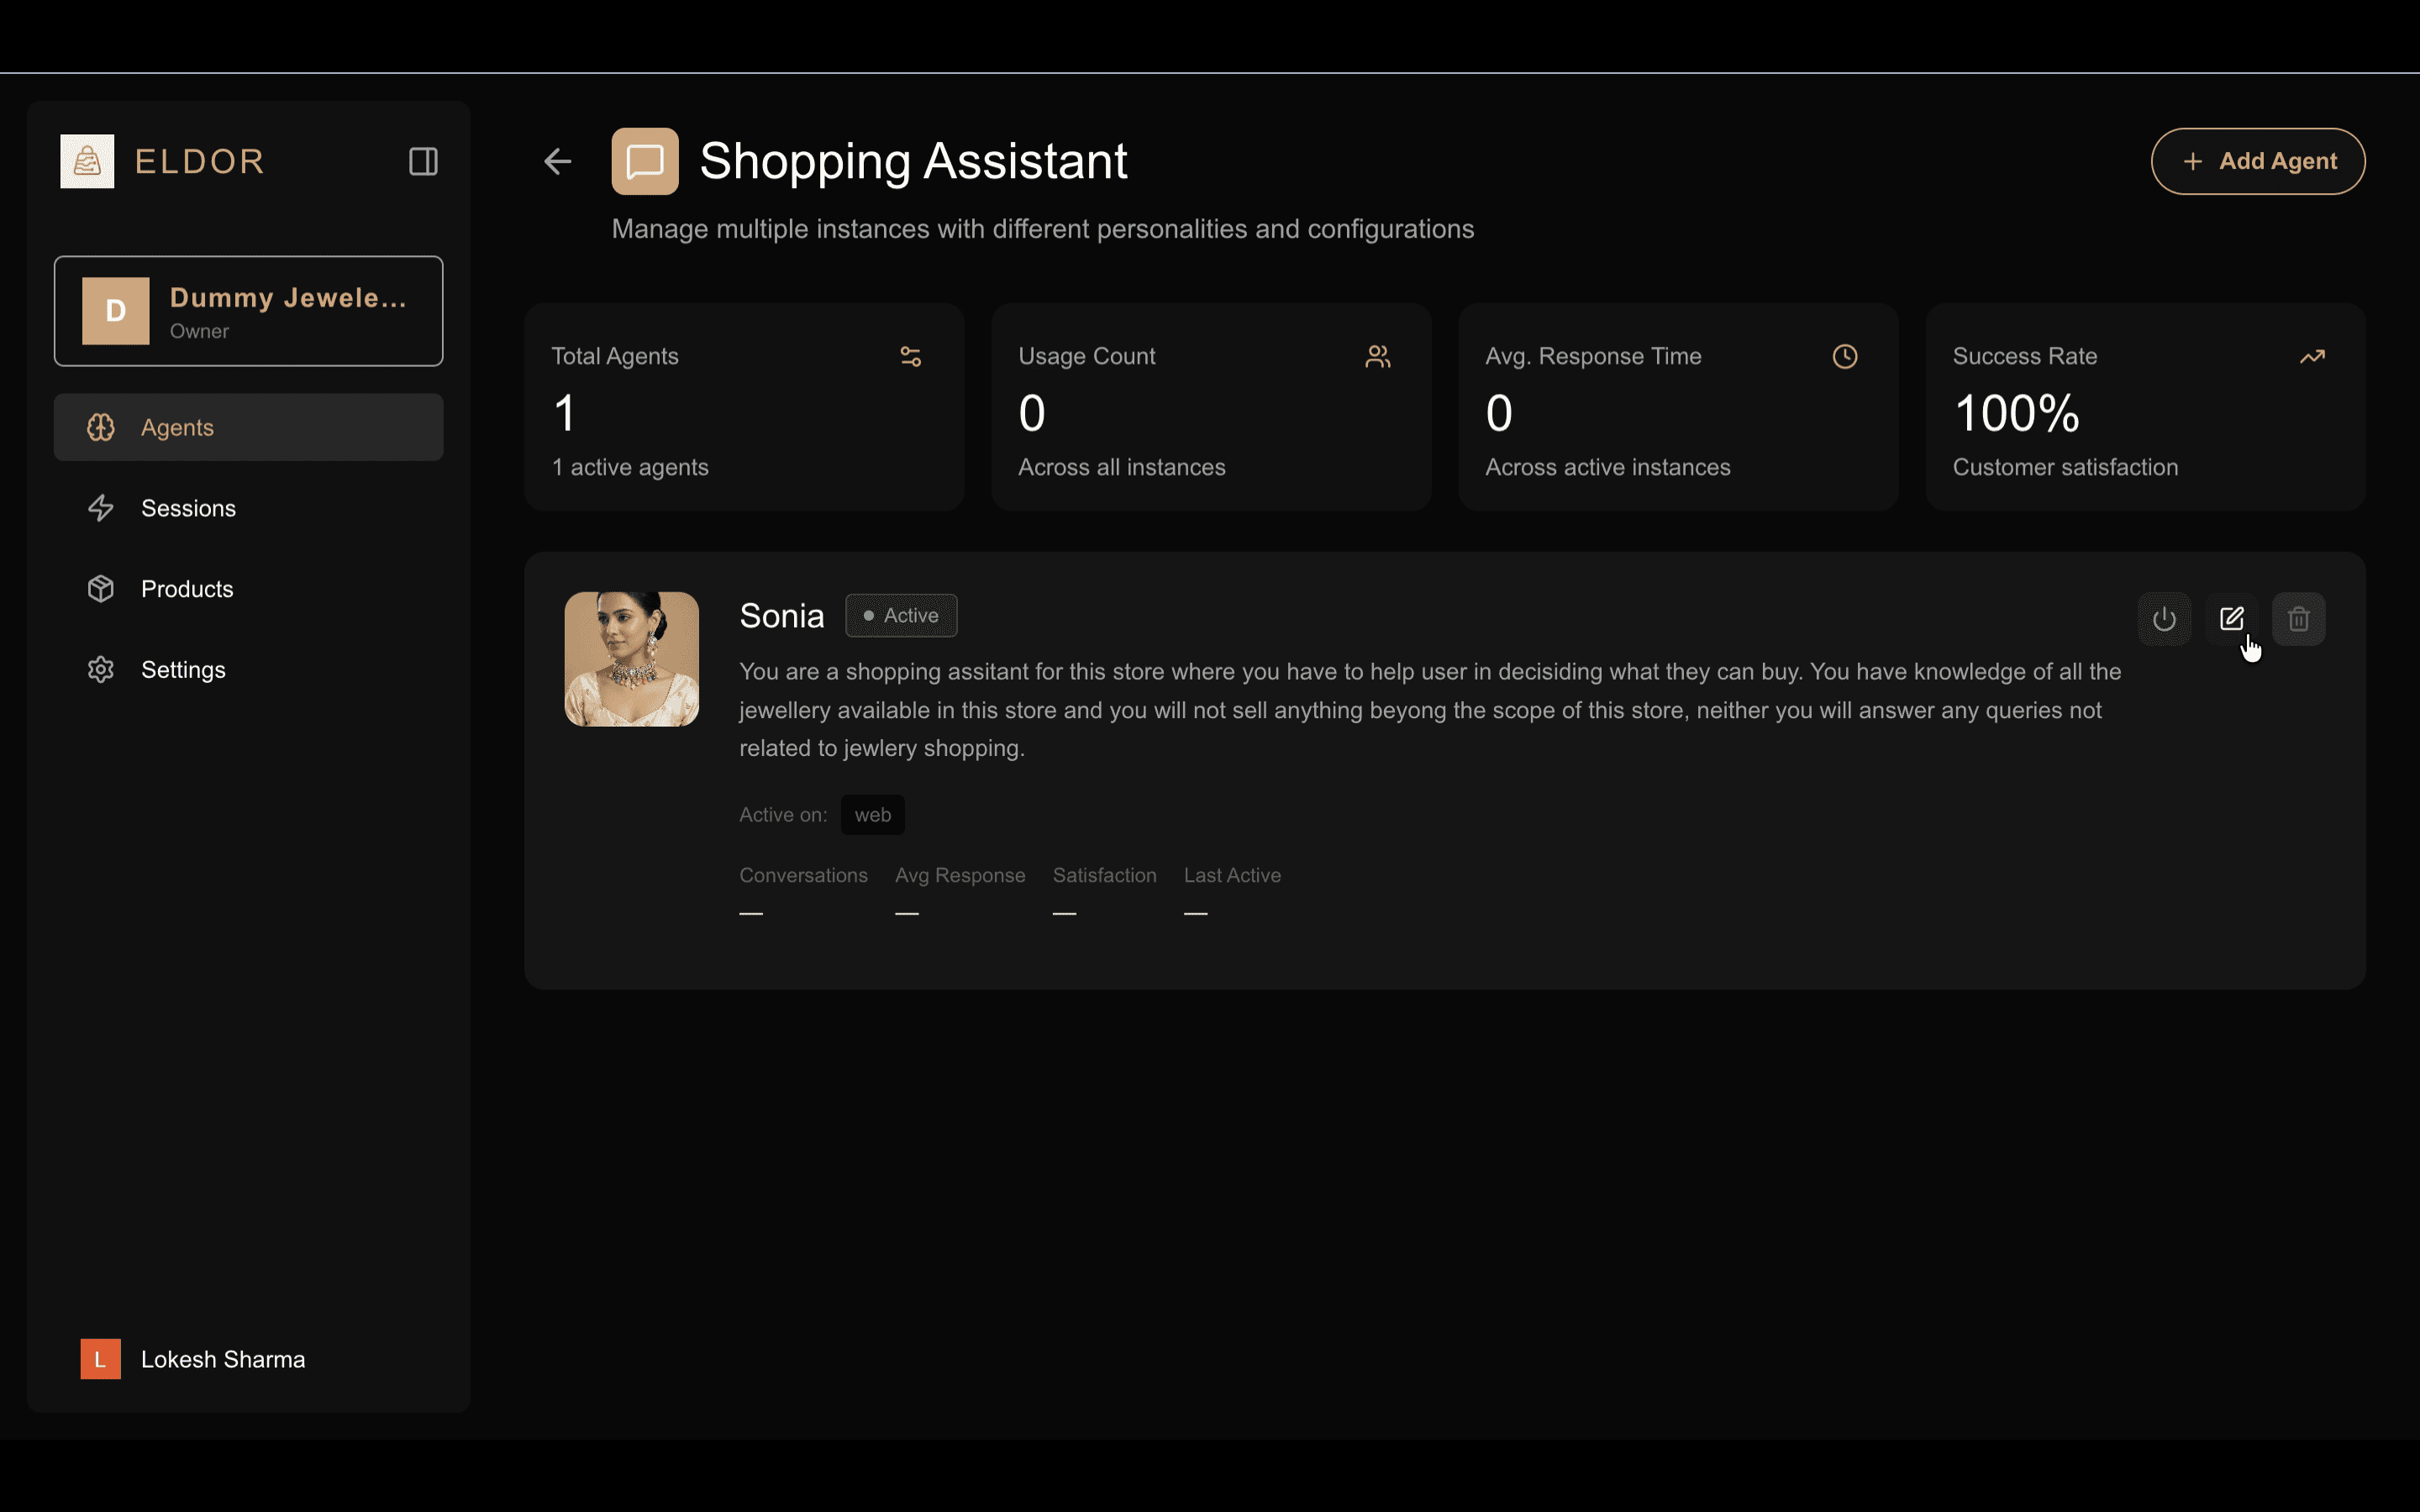Edit the Sonia agent
Viewport: 2420px width, 1512px height.
click(2231, 619)
